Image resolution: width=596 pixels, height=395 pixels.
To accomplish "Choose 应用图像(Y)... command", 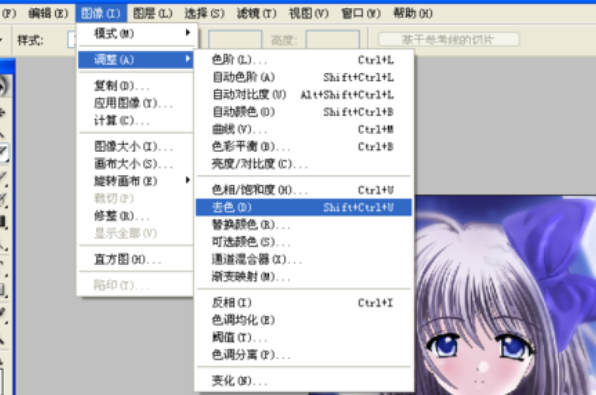I will (x=136, y=103).
